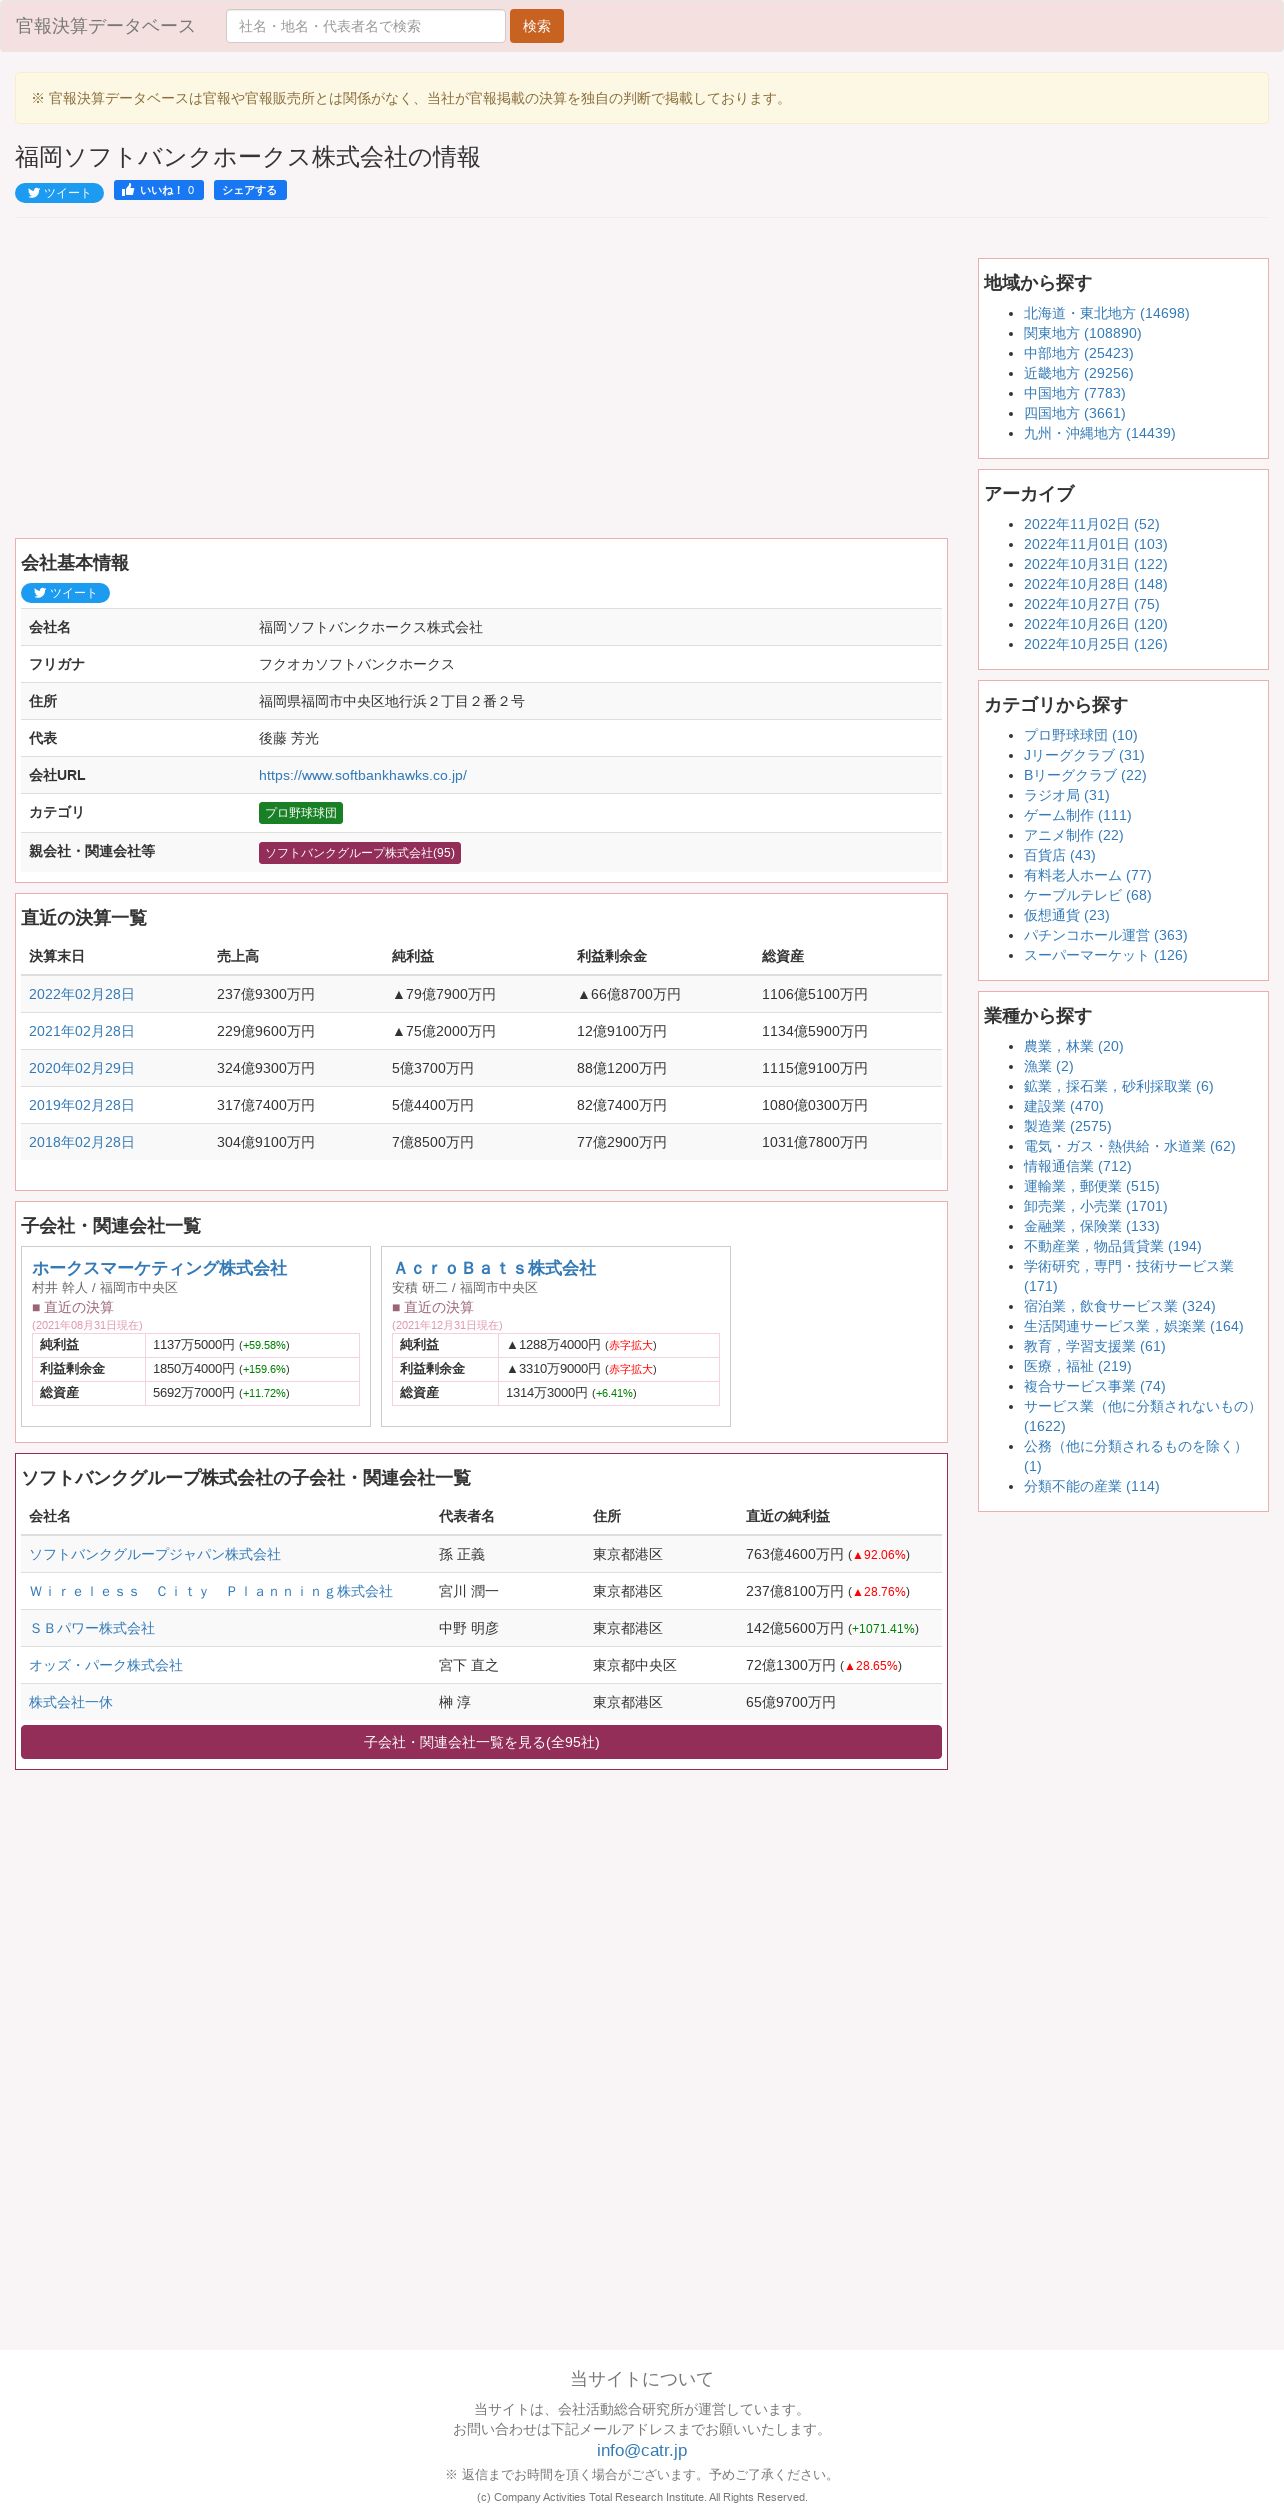
Task: Open the 2021年02月28日 settlement
Action: tap(81, 1031)
